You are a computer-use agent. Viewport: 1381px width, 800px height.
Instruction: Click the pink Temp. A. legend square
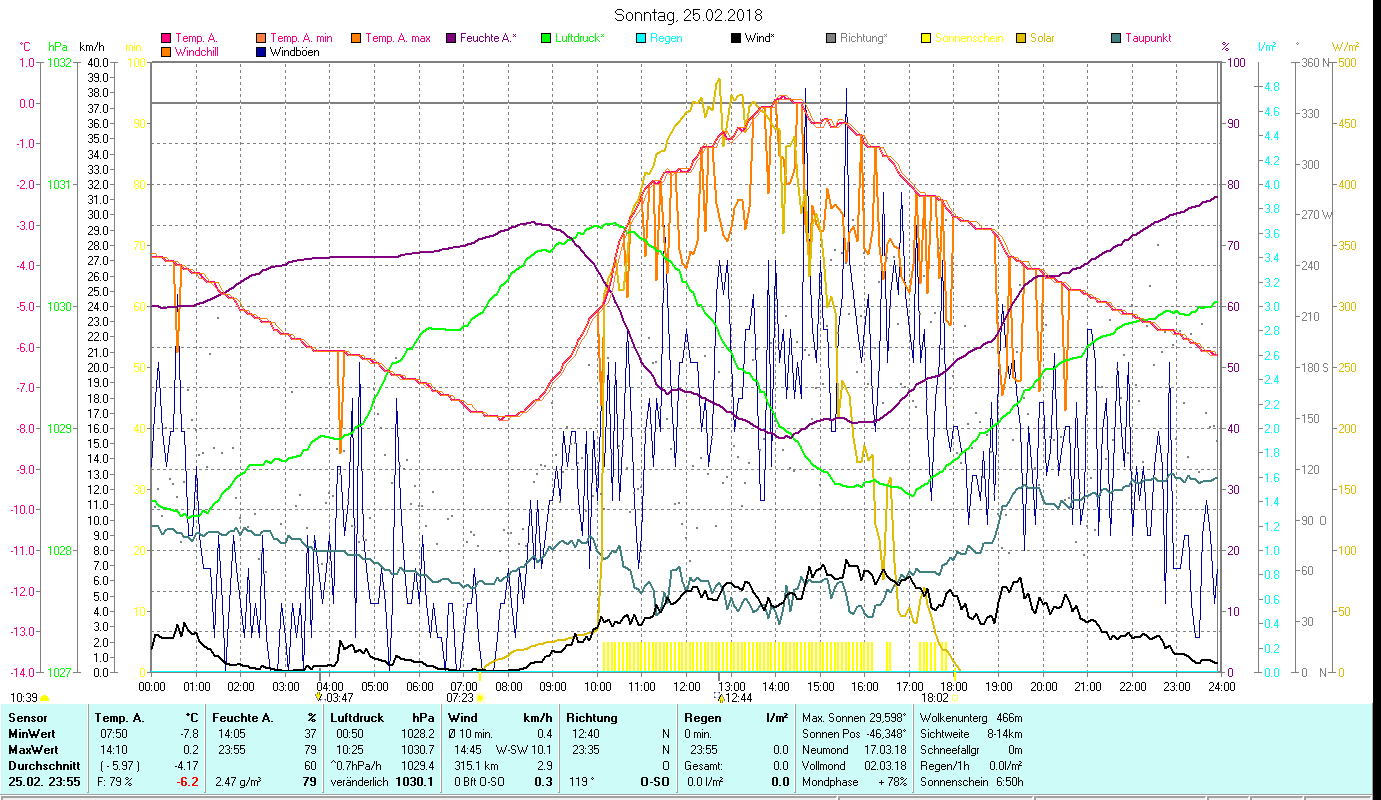tap(166, 39)
